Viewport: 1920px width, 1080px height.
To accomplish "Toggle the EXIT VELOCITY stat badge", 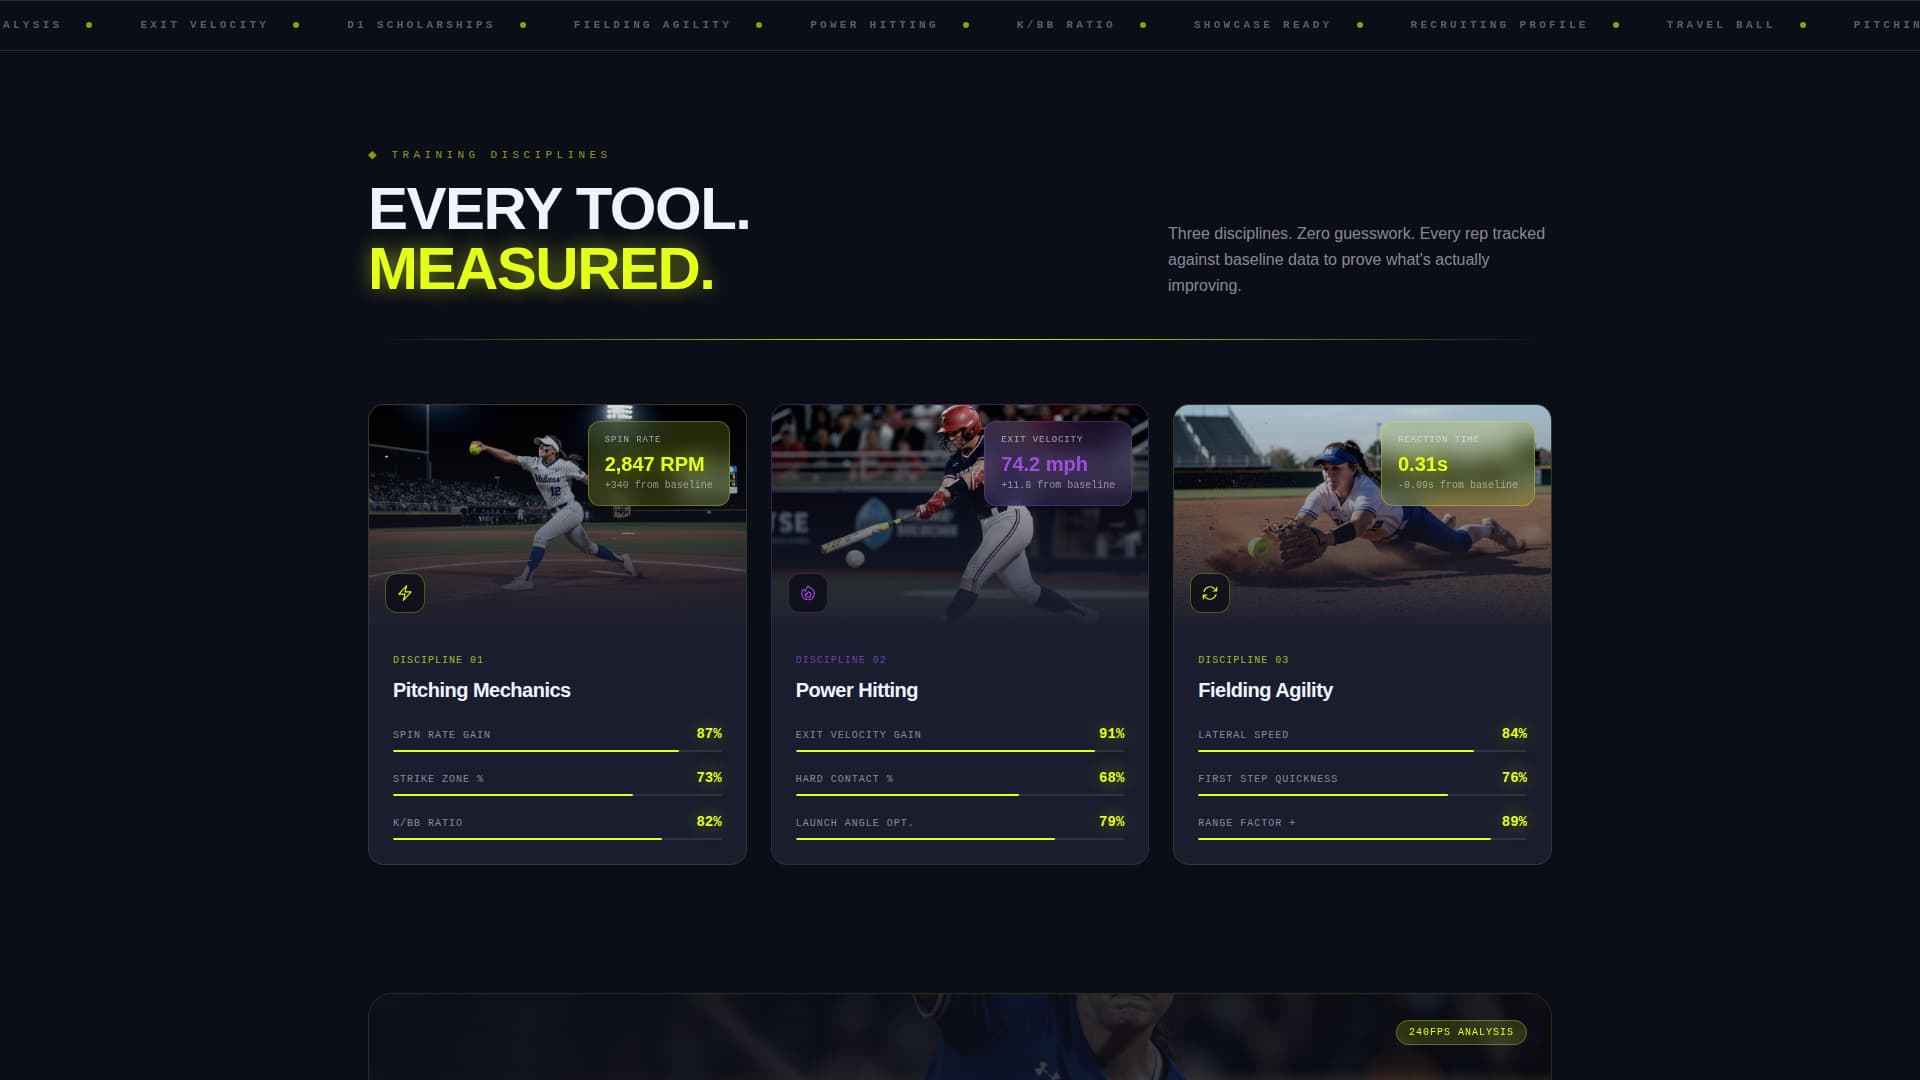I will pos(1058,463).
